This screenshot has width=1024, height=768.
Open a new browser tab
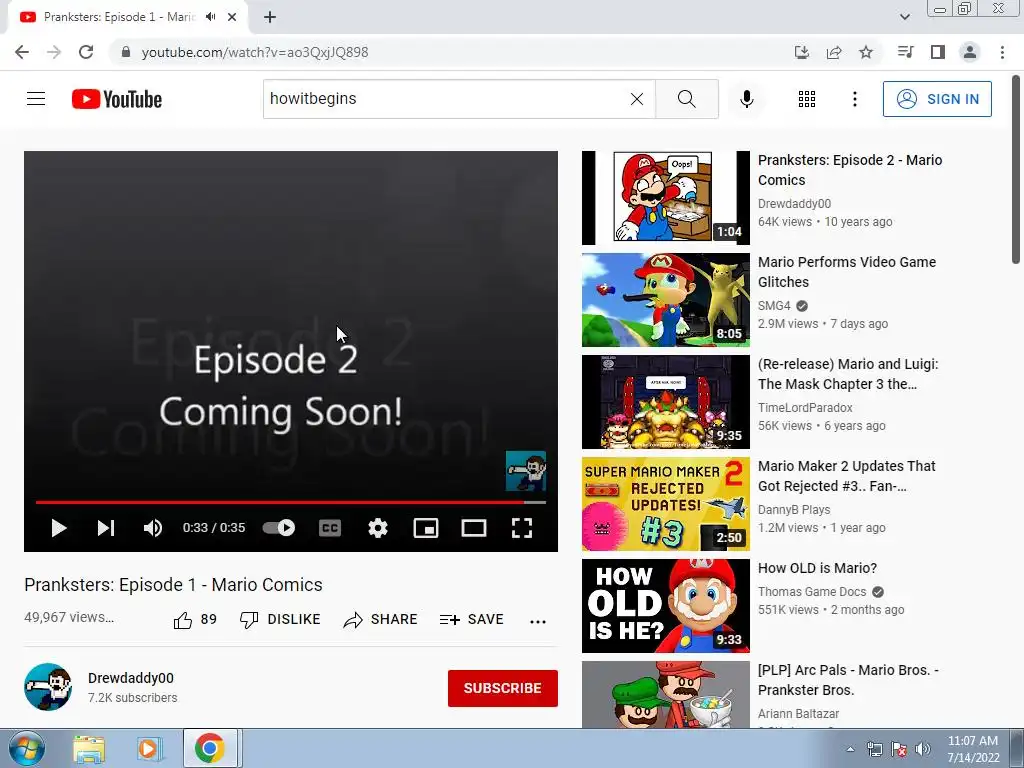click(270, 17)
